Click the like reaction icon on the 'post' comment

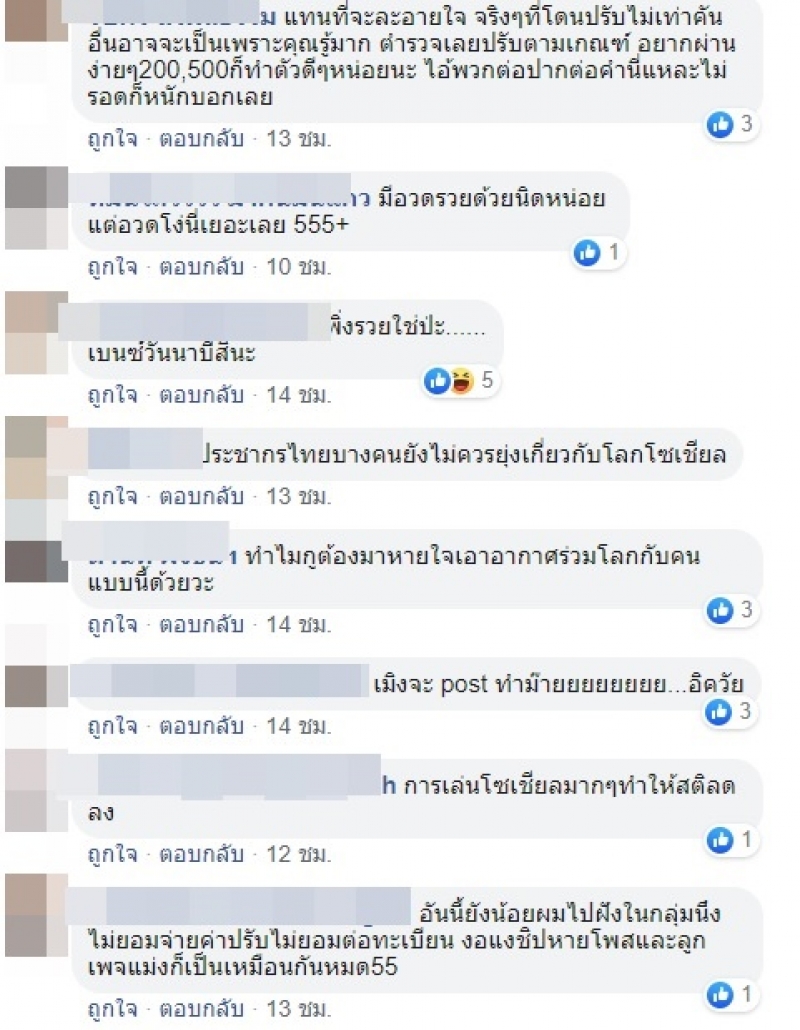click(x=718, y=711)
